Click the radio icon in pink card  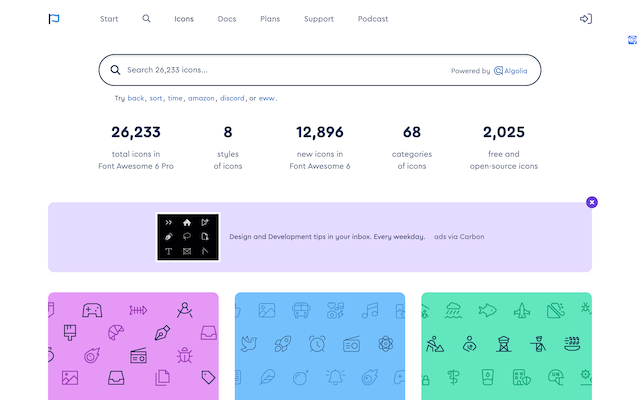(138, 356)
